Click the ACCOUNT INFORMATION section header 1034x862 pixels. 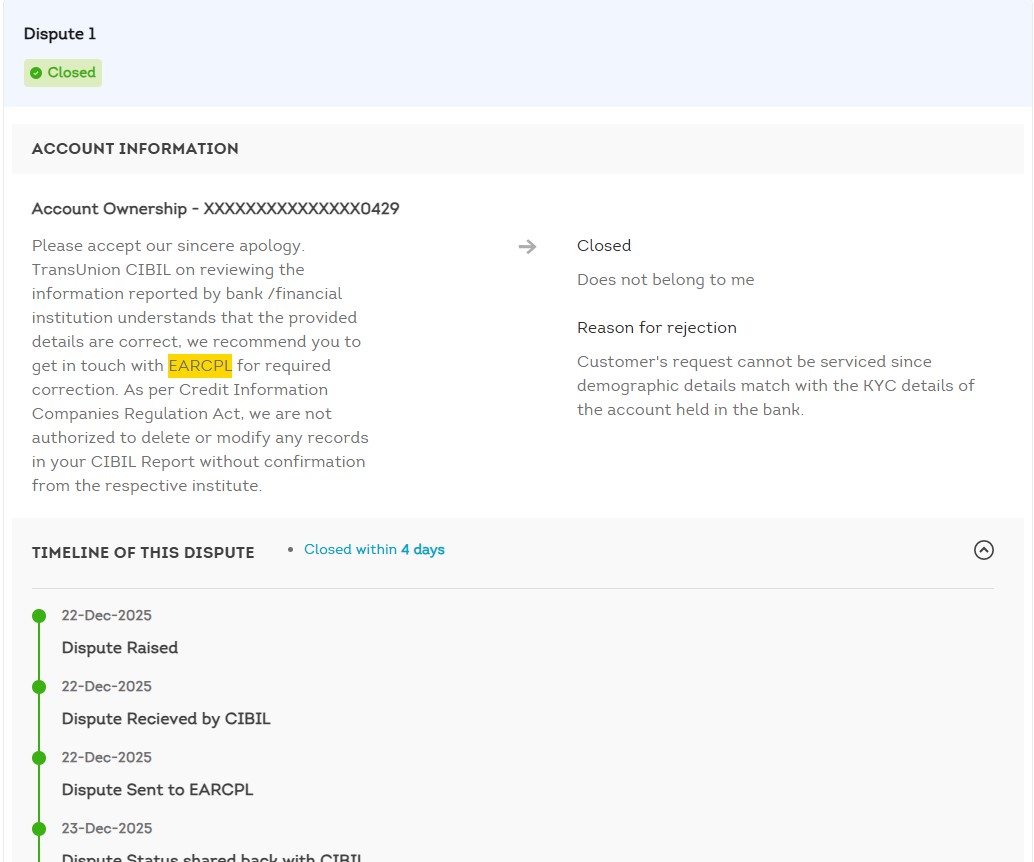click(135, 149)
